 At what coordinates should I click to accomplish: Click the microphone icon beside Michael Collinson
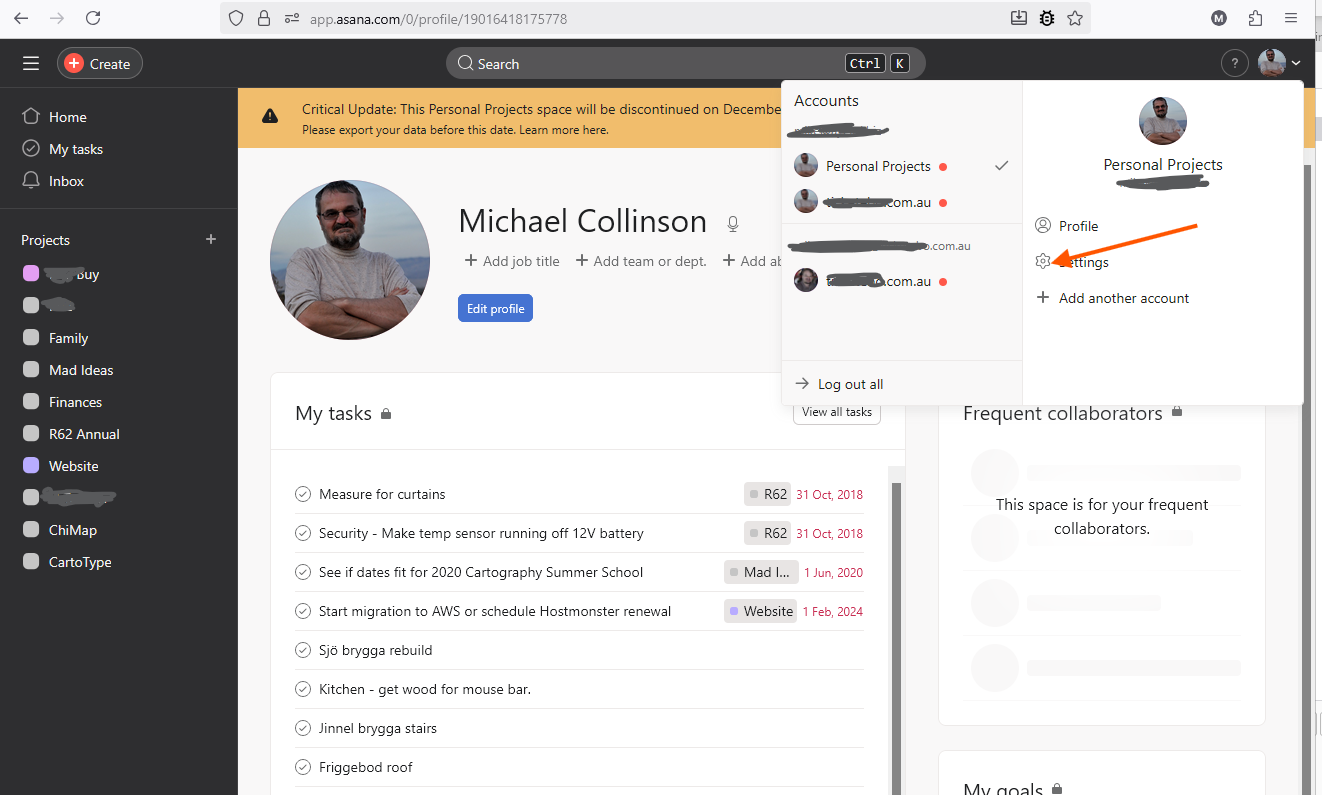733,223
